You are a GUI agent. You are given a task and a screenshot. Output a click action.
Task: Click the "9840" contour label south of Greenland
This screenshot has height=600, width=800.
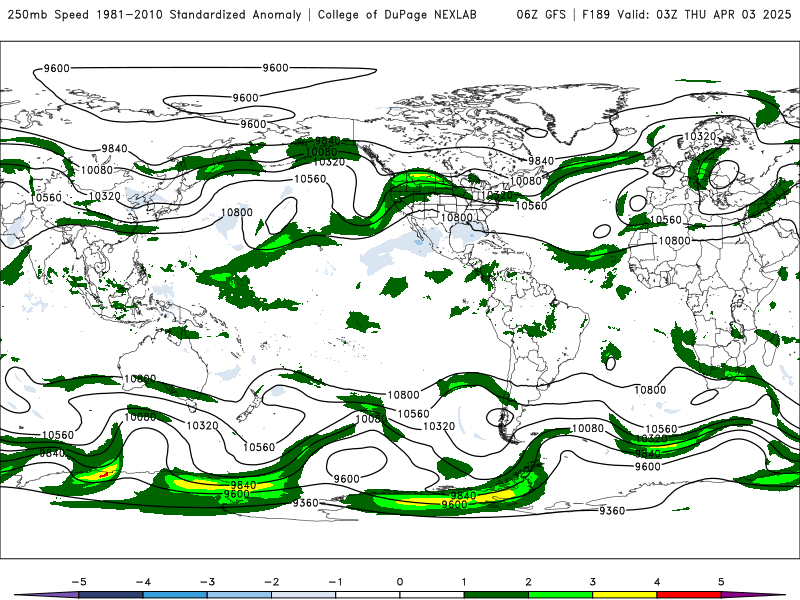[541, 161]
